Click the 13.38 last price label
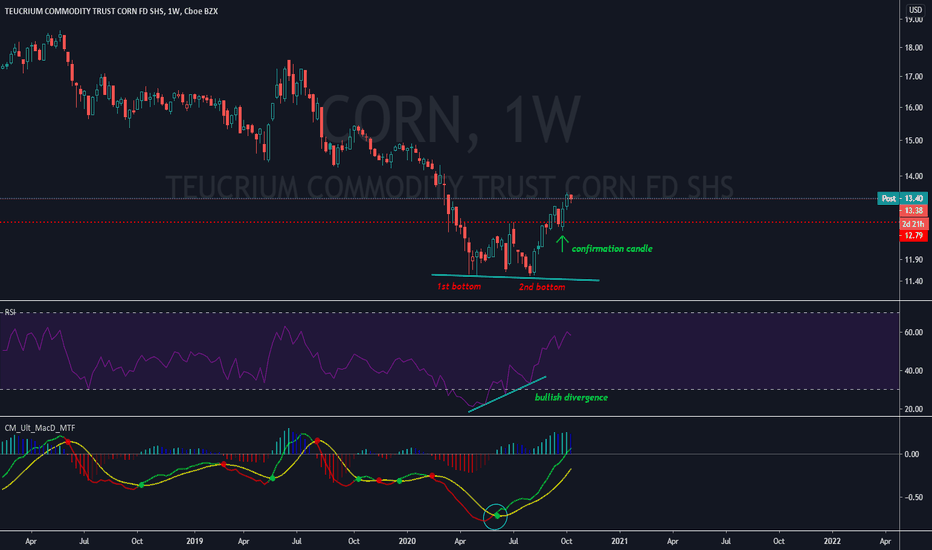The width and height of the screenshot is (932, 550). click(x=914, y=210)
